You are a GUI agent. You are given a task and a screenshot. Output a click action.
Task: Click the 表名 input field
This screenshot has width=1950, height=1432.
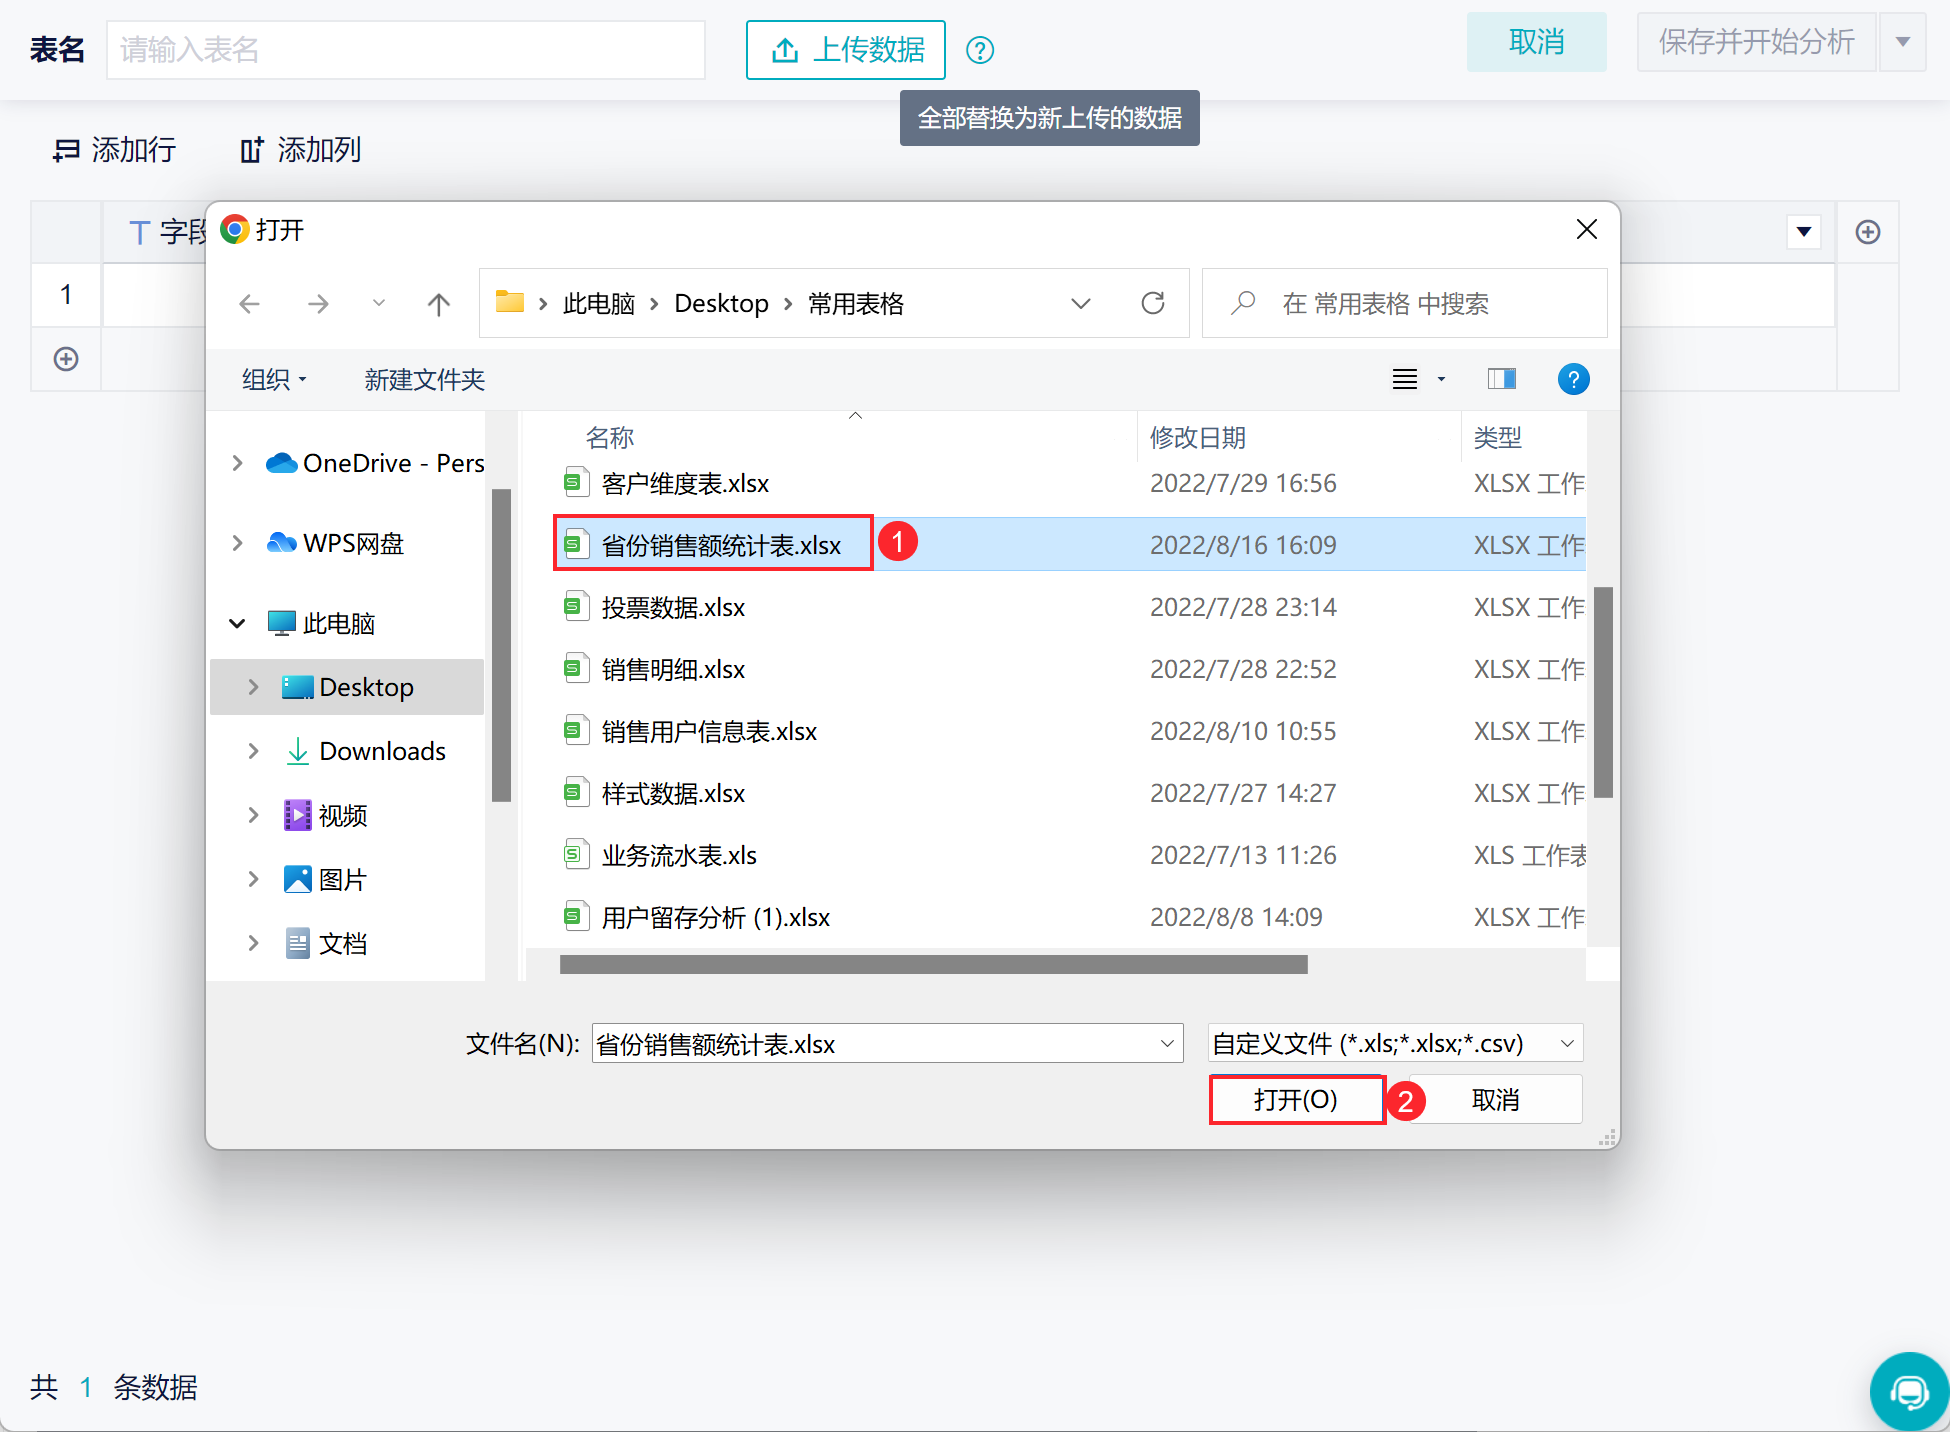tap(405, 50)
